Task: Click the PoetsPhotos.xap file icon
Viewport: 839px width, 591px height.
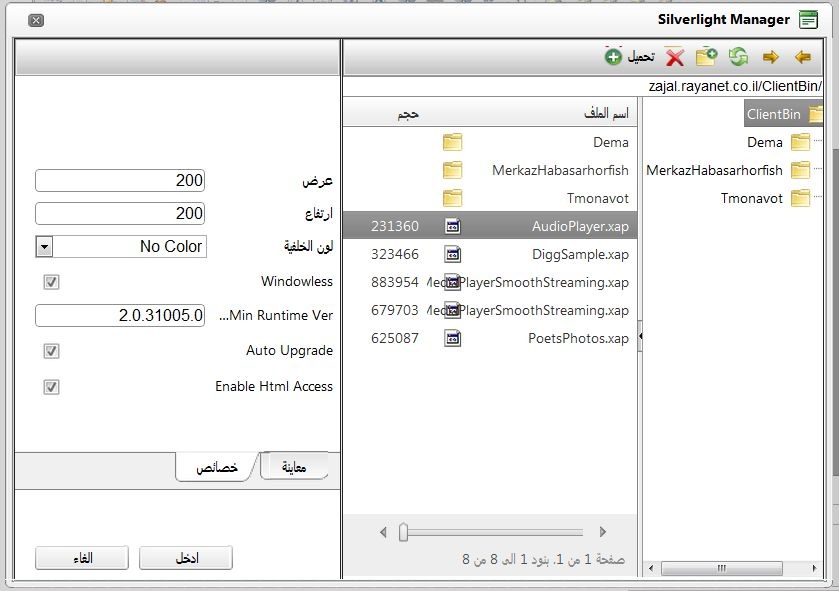Action: (453, 338)
